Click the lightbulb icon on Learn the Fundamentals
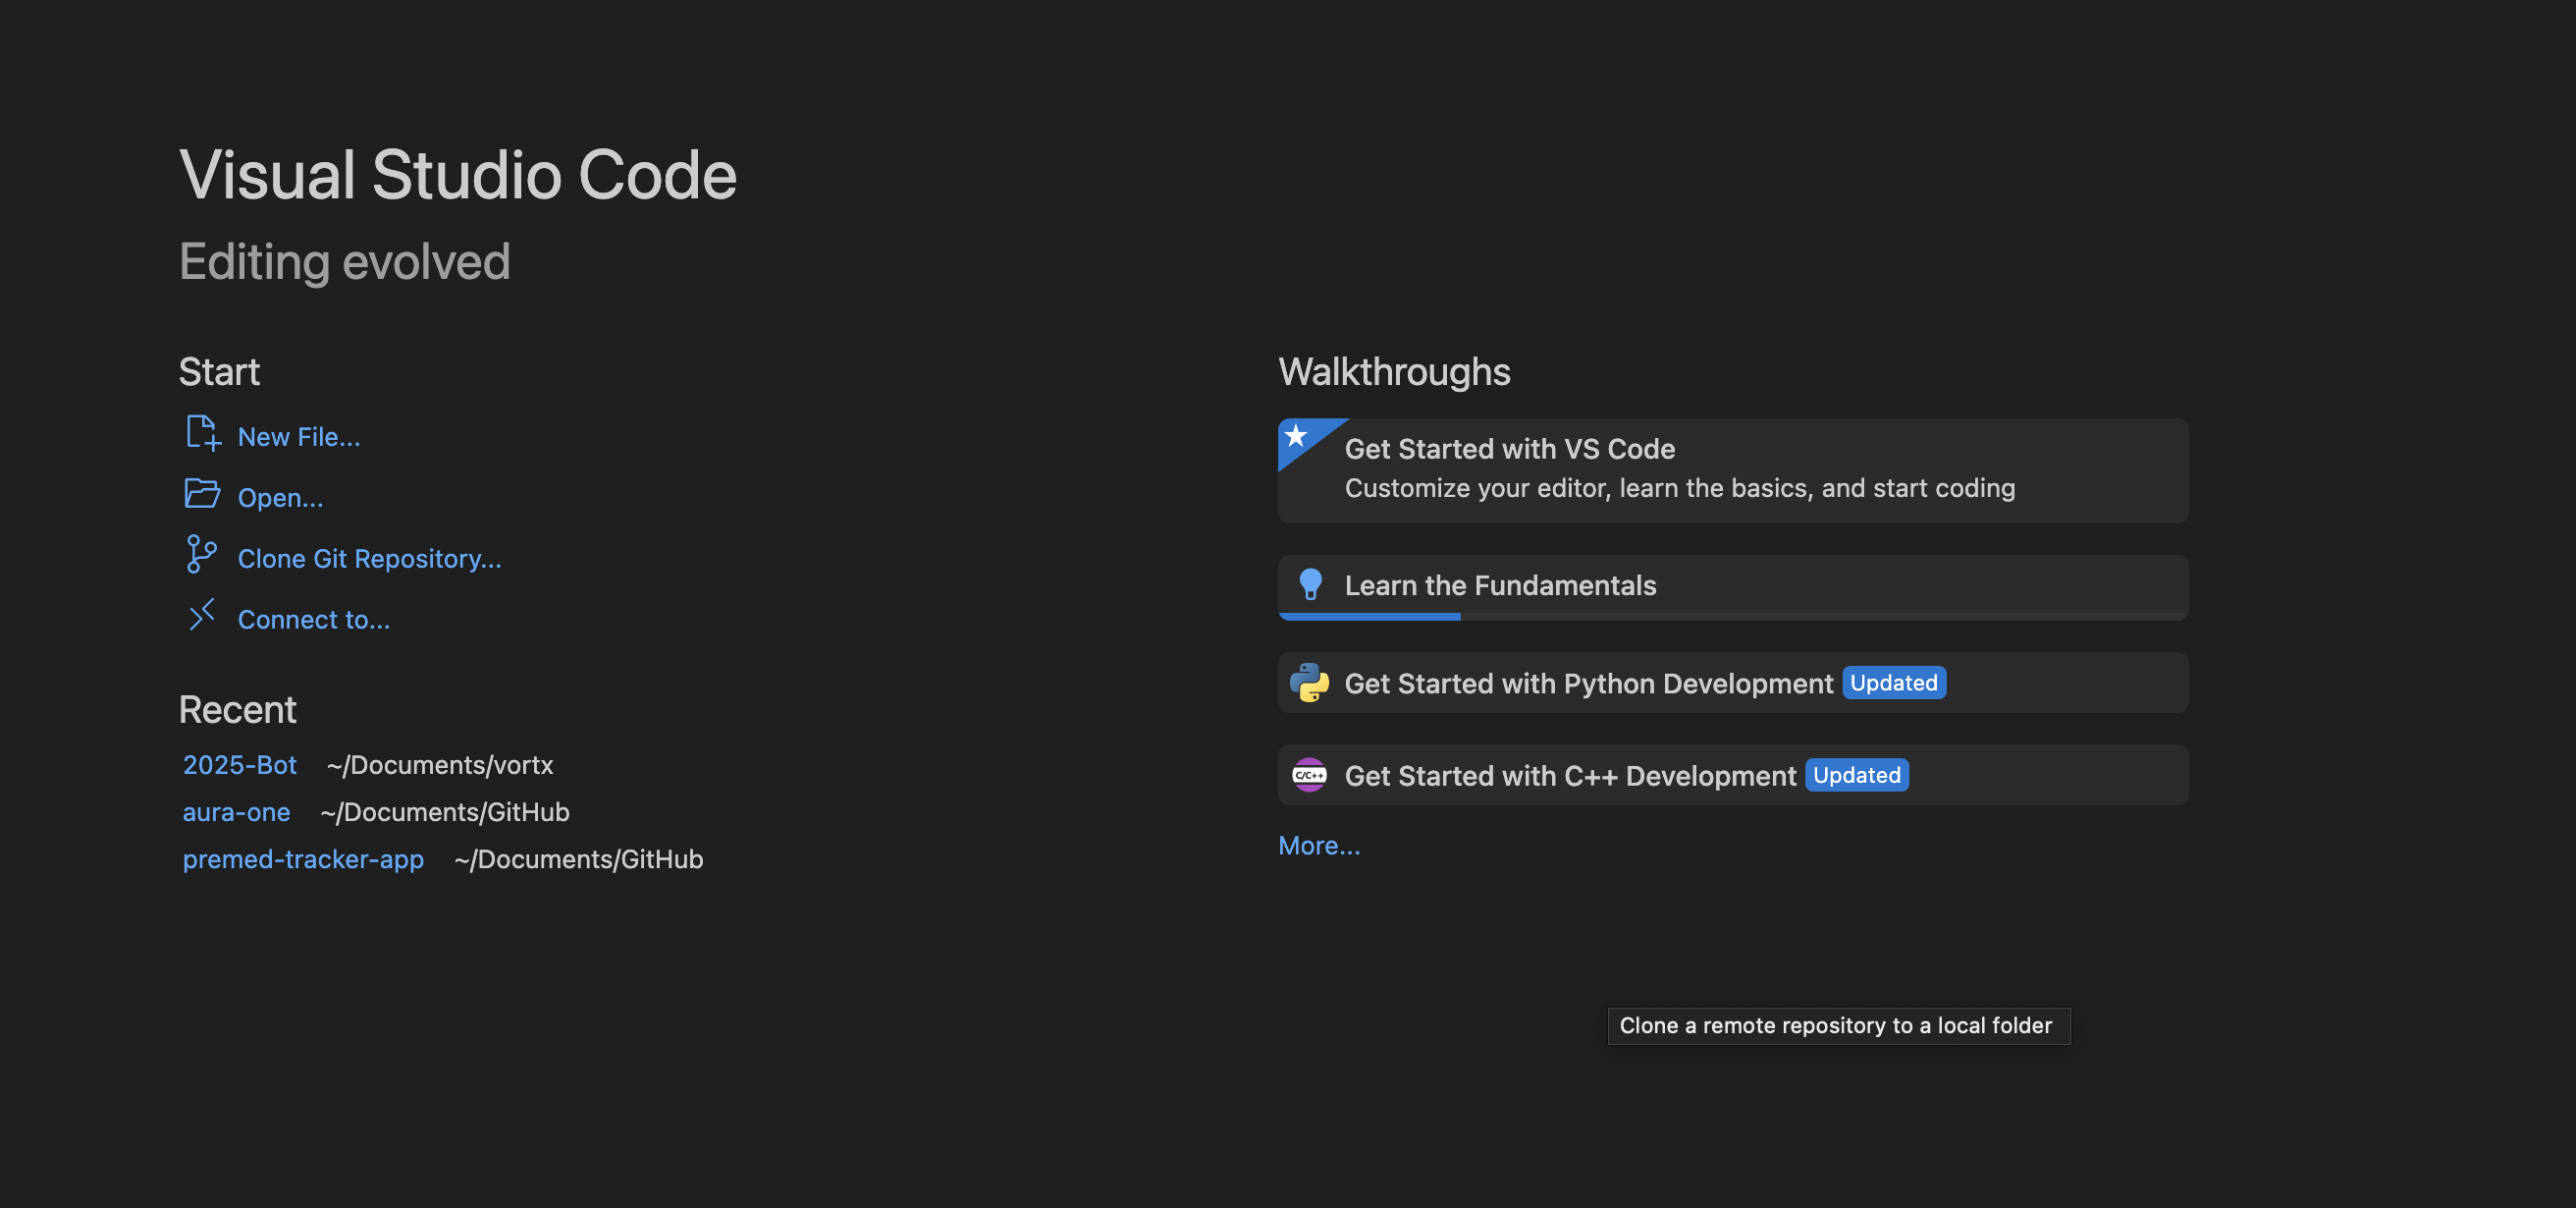 tap(1310, 584)
